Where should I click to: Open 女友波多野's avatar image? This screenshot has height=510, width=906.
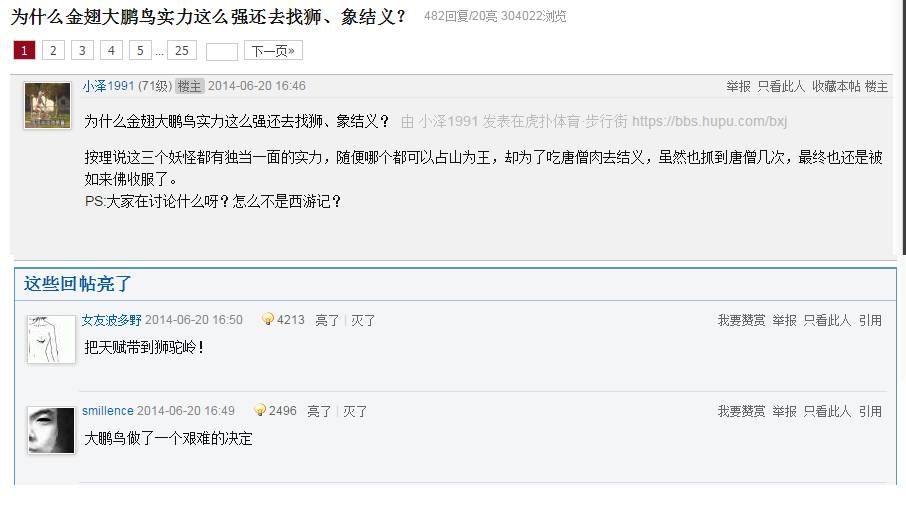51,339
